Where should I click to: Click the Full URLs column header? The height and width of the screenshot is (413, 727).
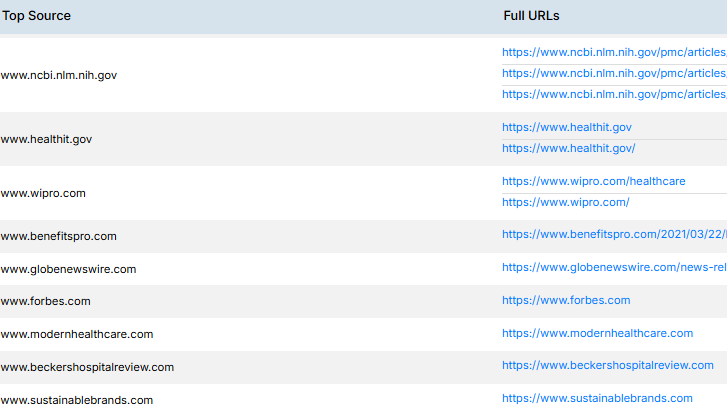(531, 17)
